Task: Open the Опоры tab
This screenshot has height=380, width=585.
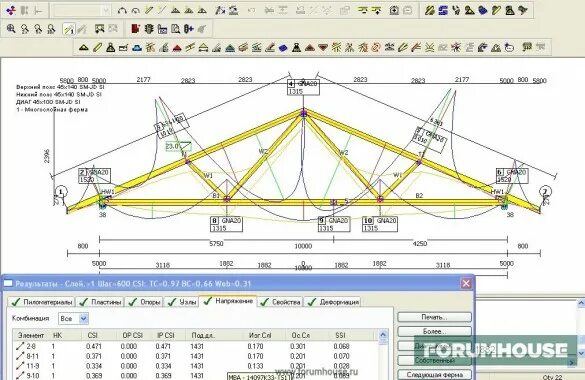Action: pyautogui.click(x=144, y=302)
